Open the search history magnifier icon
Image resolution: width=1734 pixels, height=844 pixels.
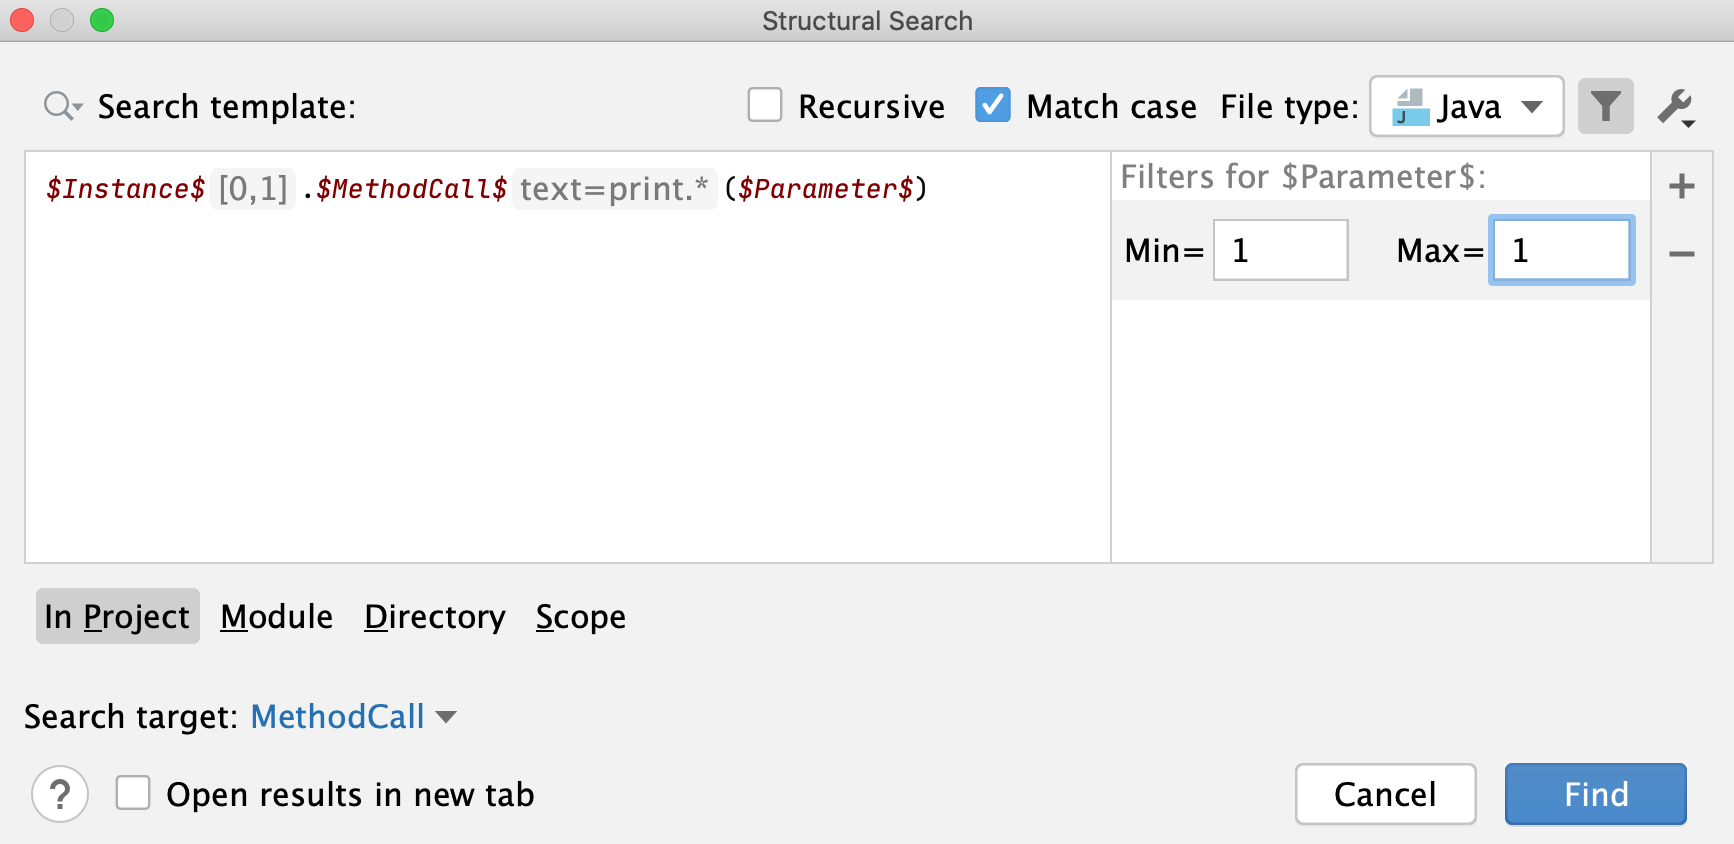pyautogui.click(x=61, y=106)
